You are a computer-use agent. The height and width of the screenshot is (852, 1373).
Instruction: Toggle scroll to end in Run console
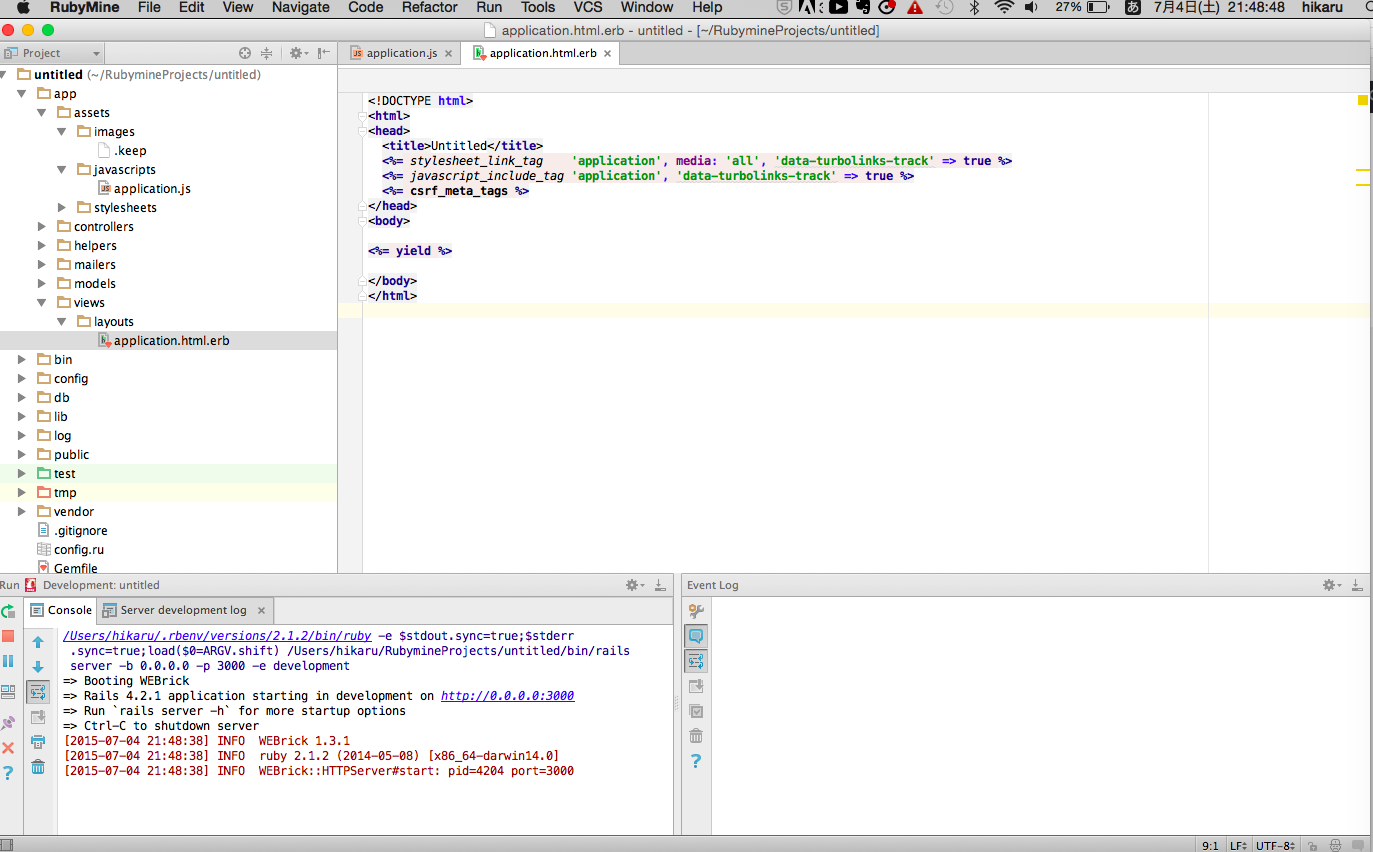[38, 717]
